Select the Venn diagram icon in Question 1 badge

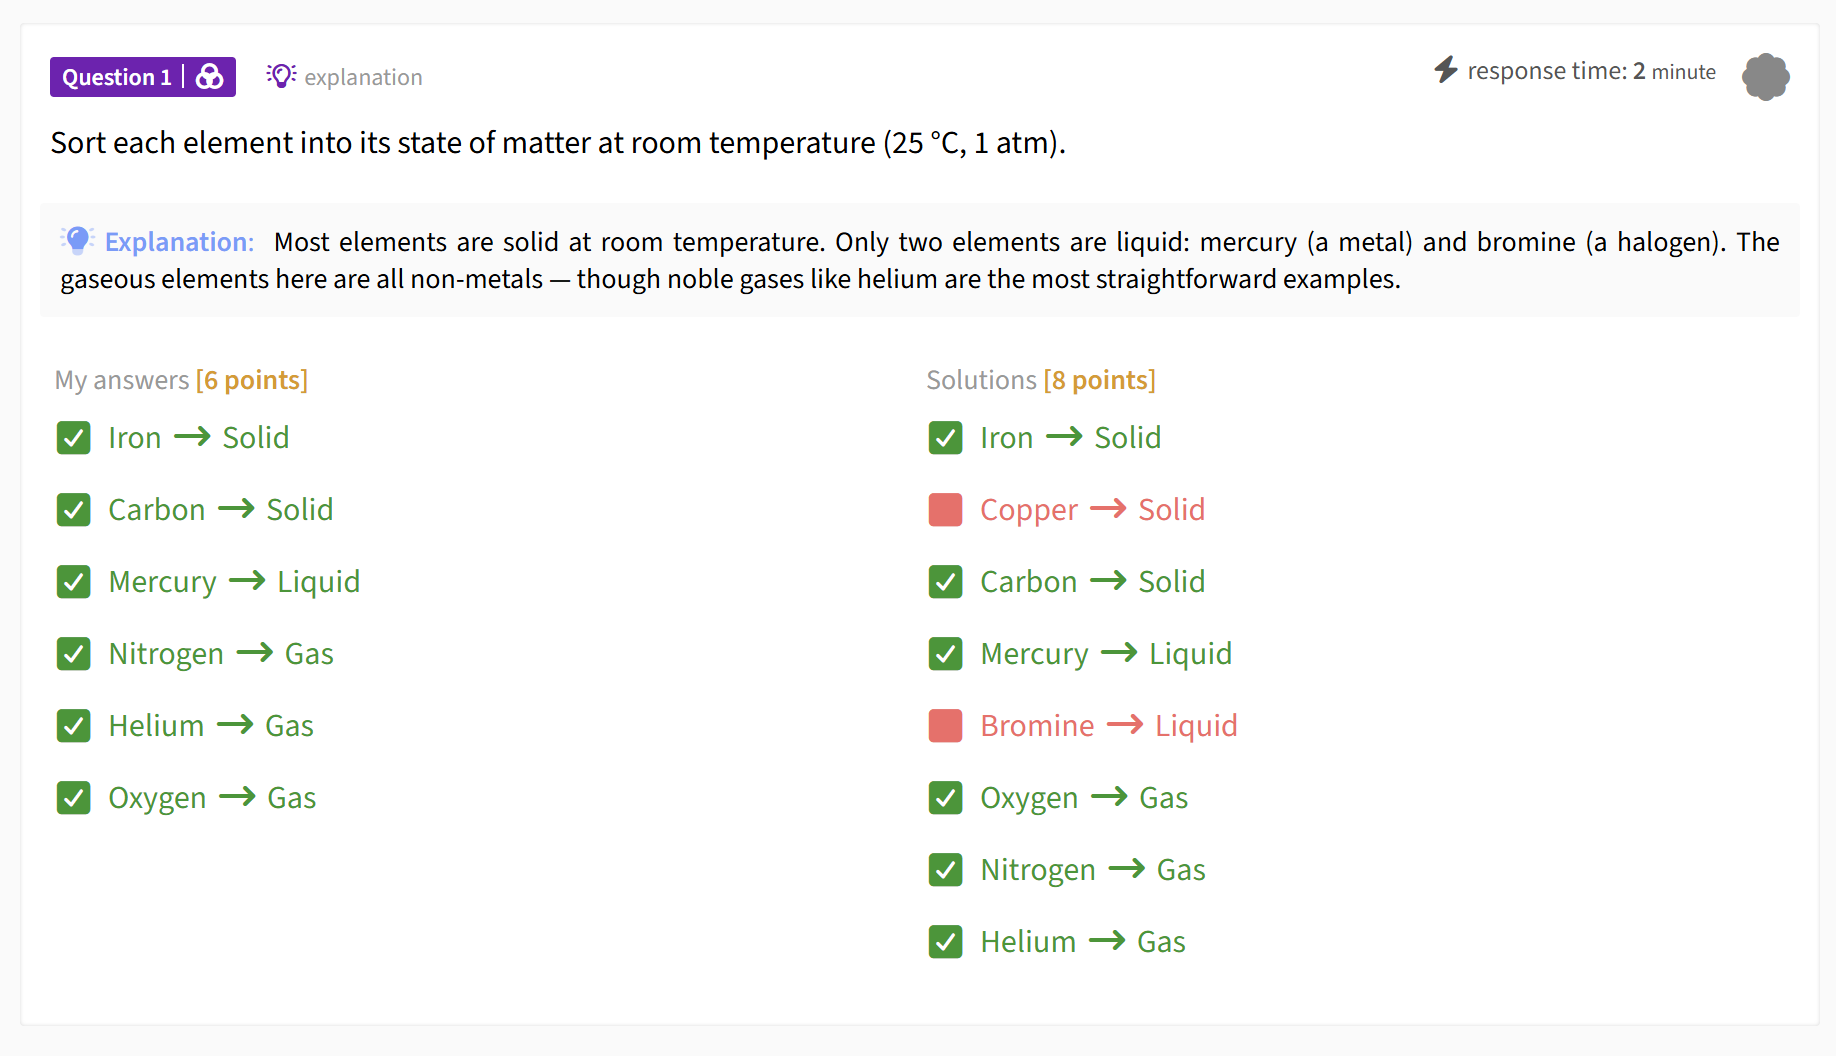pyautogui.click(x=210, y=76)
